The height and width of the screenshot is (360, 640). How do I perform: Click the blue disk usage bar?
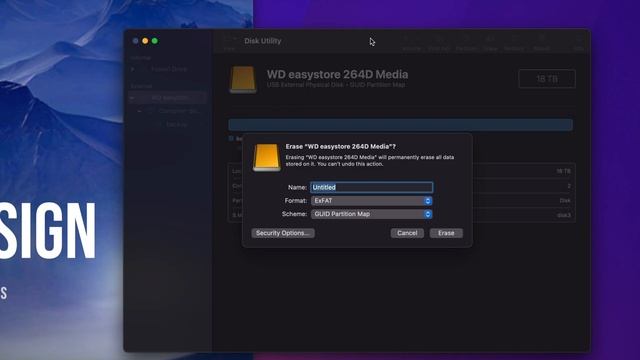click(400, 125)
